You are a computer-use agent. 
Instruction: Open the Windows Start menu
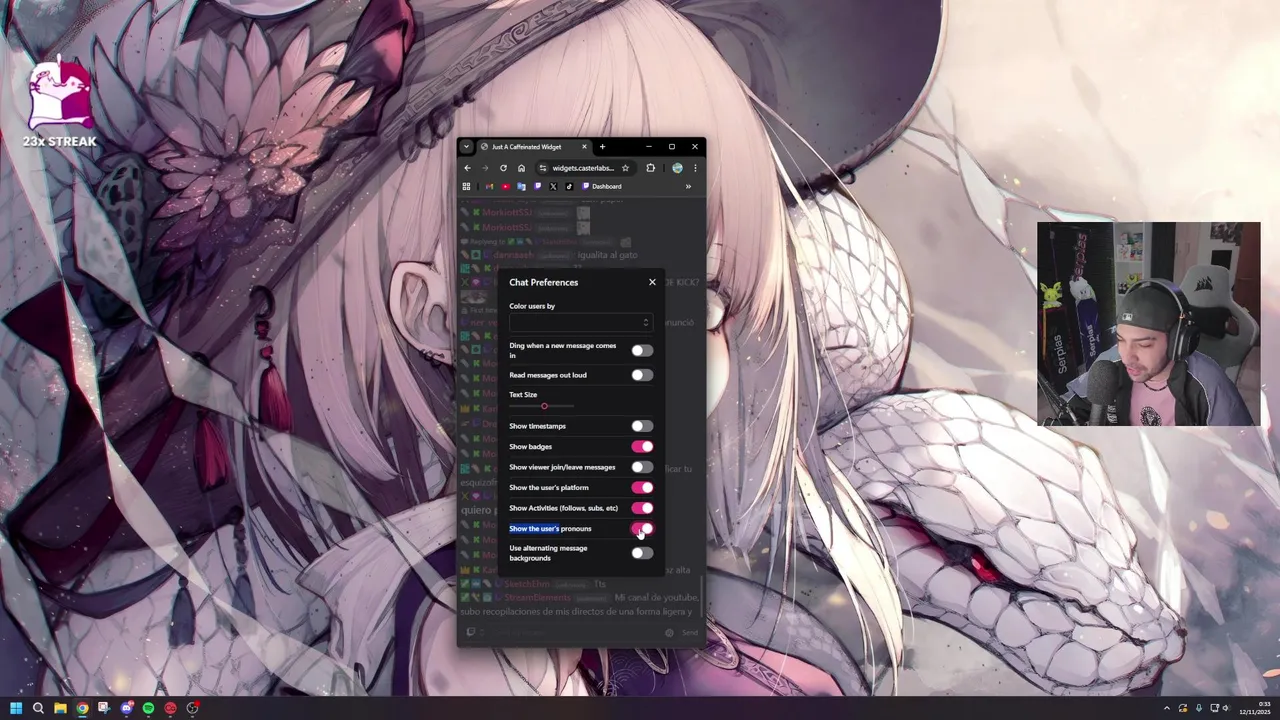(16, 708)
